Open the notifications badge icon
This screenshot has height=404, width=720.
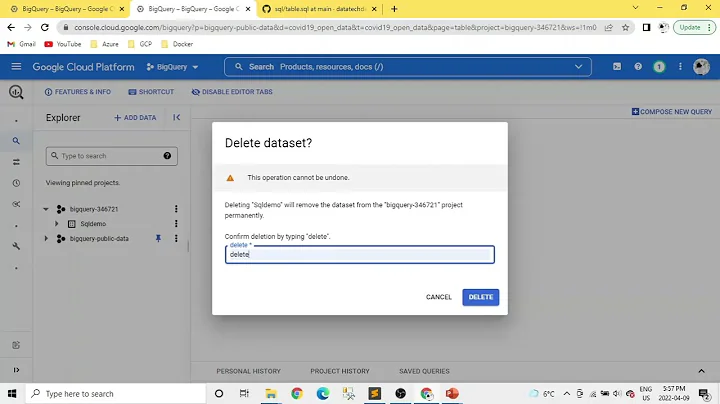coord(659,67)
